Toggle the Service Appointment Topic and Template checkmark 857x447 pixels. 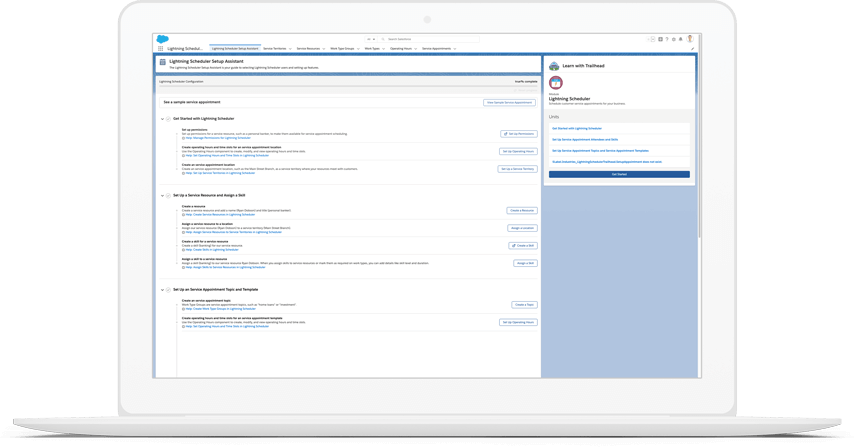[x=168, y=289]
